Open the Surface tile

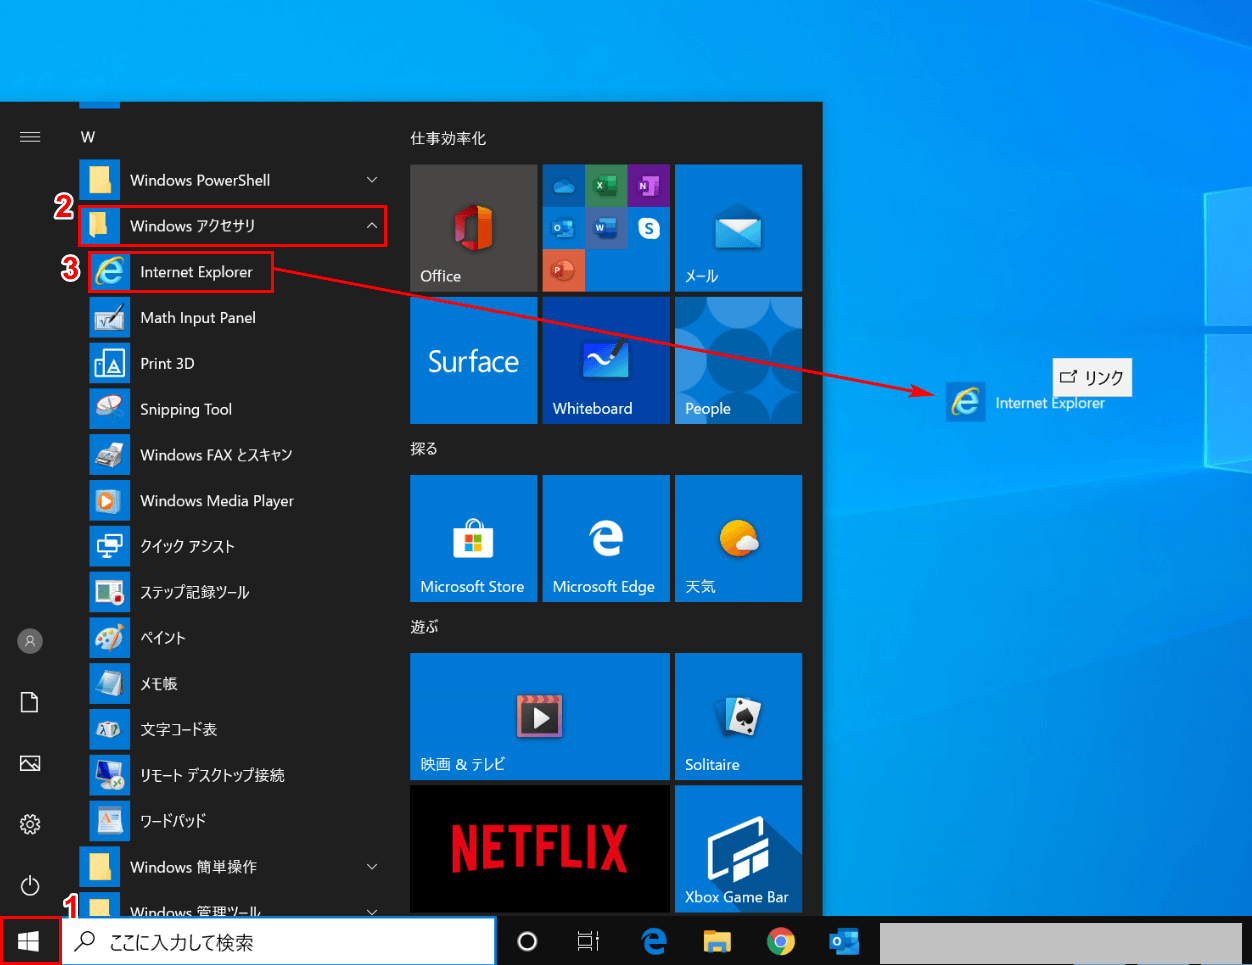474,360
